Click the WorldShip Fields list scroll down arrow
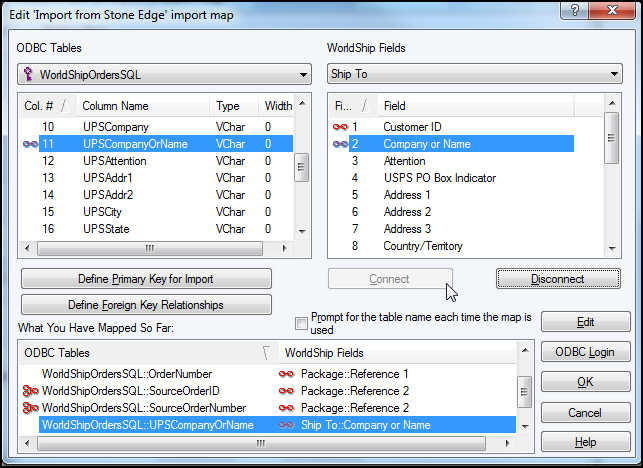Image resolution: width=643 pixels, height=468 pixels. click(x=612, y=248)
